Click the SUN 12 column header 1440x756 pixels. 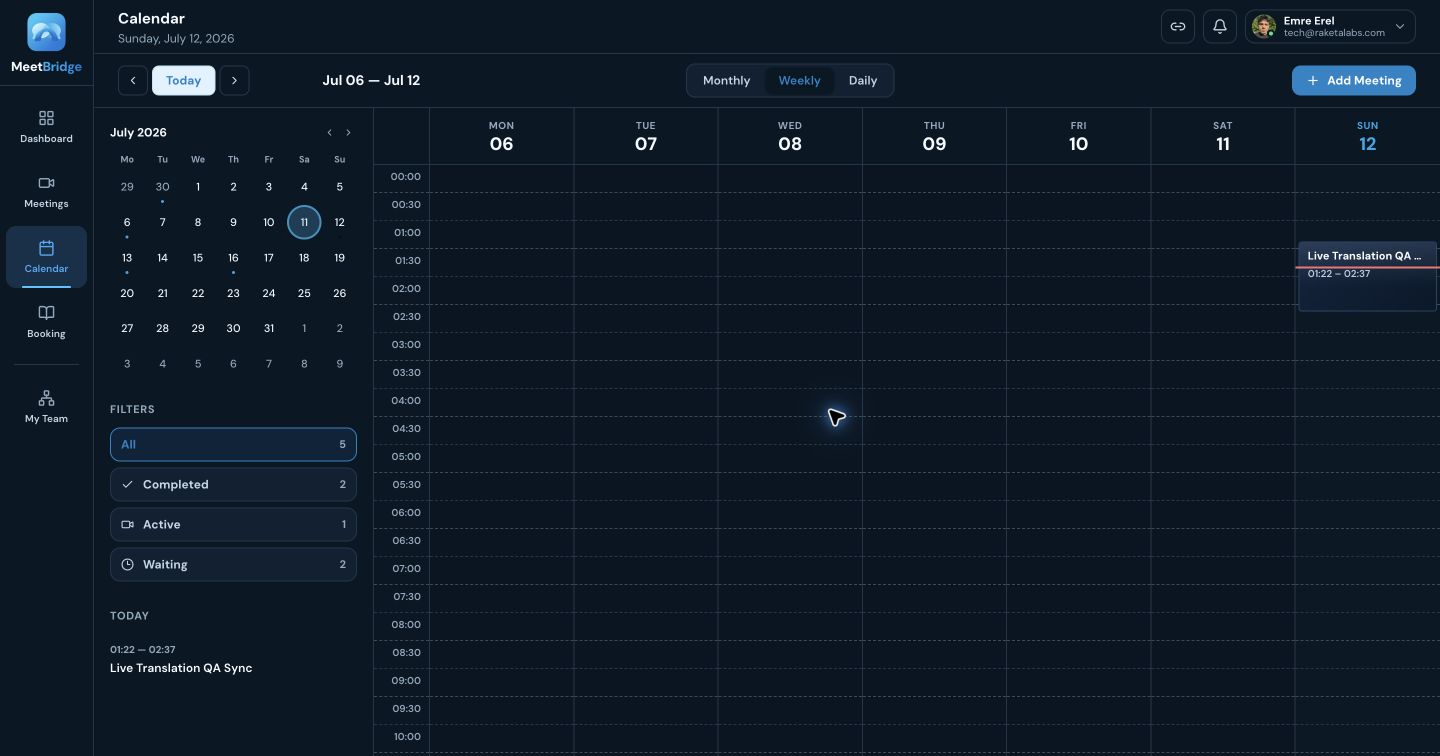tap(1367, 137)
